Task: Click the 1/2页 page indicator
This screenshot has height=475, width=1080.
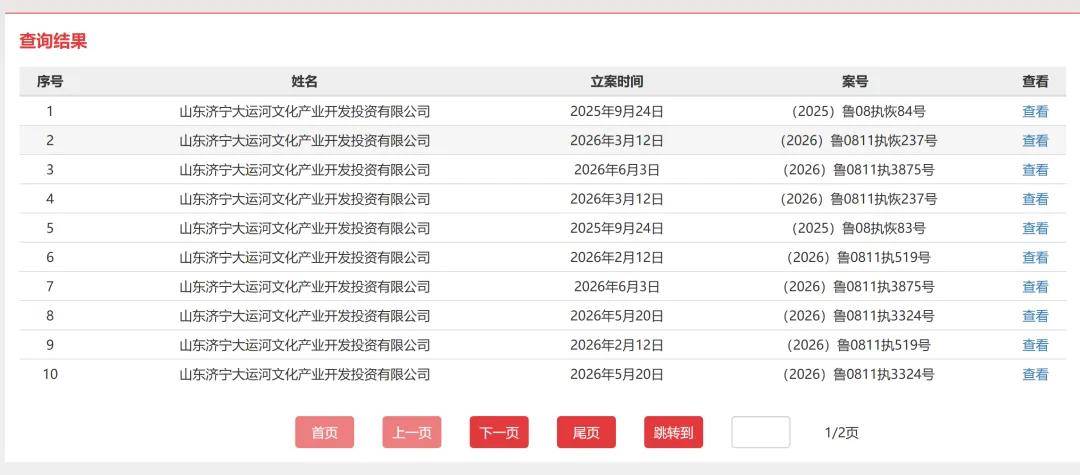Action: click(842, 433)
